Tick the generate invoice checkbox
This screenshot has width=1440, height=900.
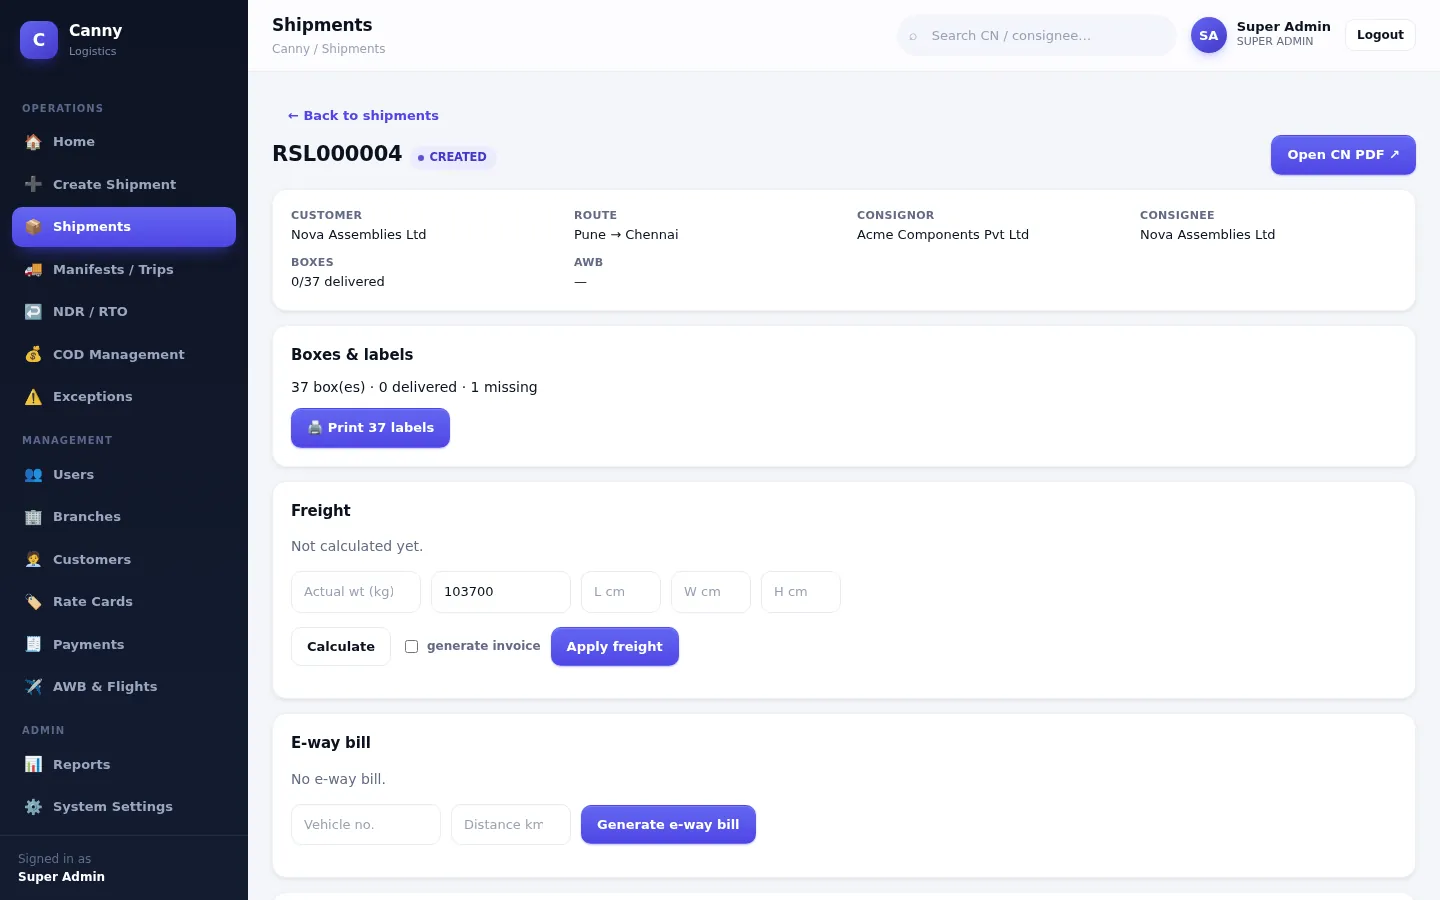(x=411, y=647)
